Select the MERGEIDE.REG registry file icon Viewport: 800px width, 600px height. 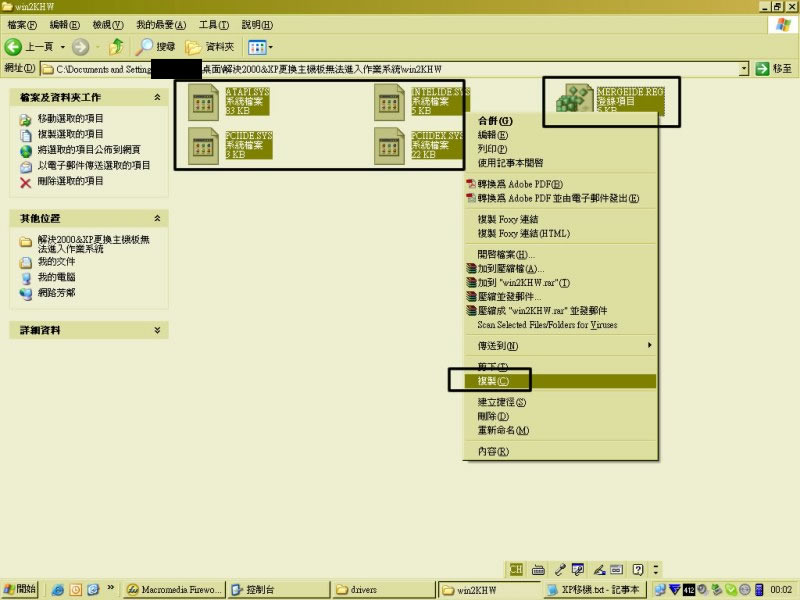[x=574, y=98]
